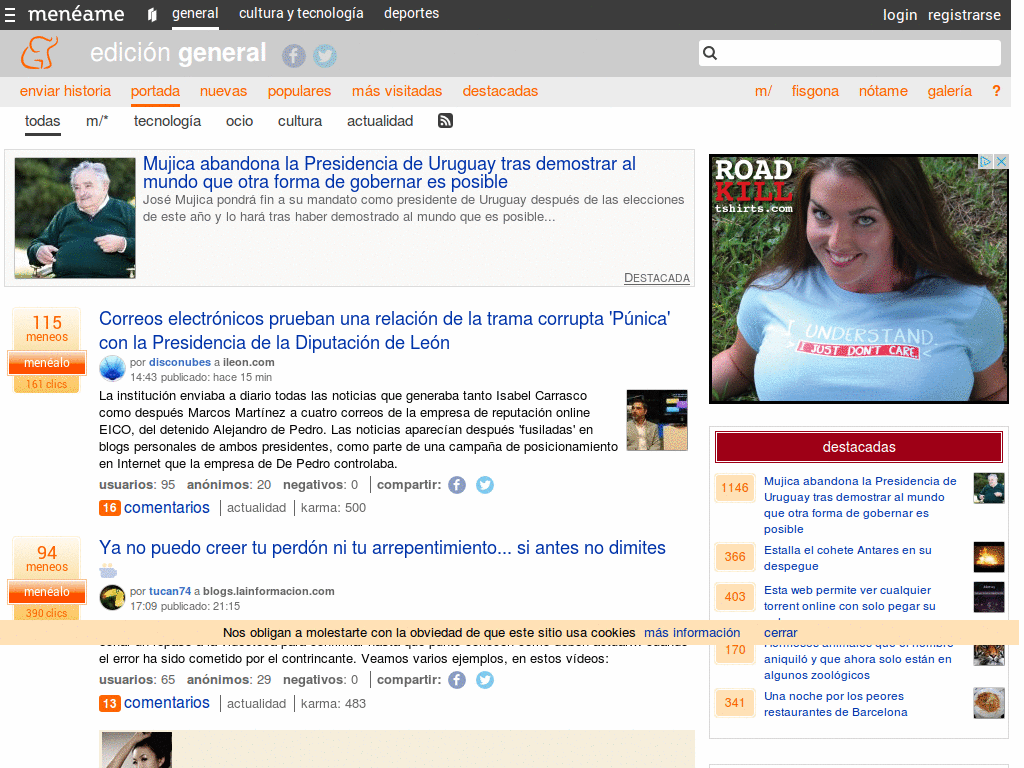Switch to the 'populares' tab
Screen dimensions: 1024x768
coord(299,91)
